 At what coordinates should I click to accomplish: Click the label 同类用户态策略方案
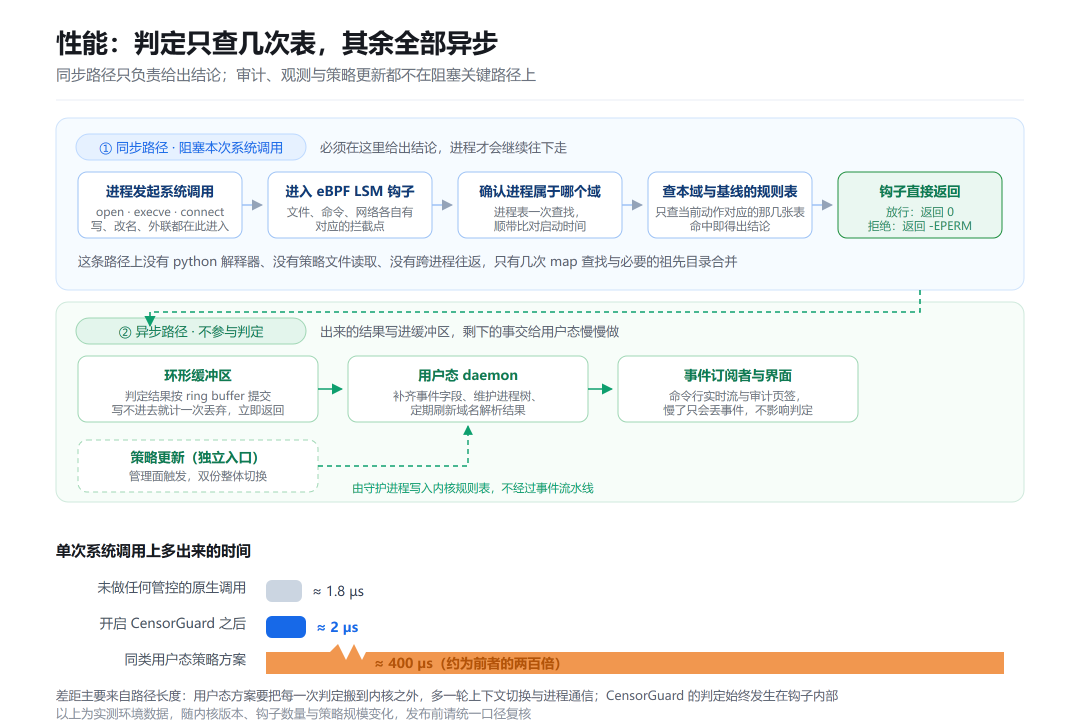[185, 659]
